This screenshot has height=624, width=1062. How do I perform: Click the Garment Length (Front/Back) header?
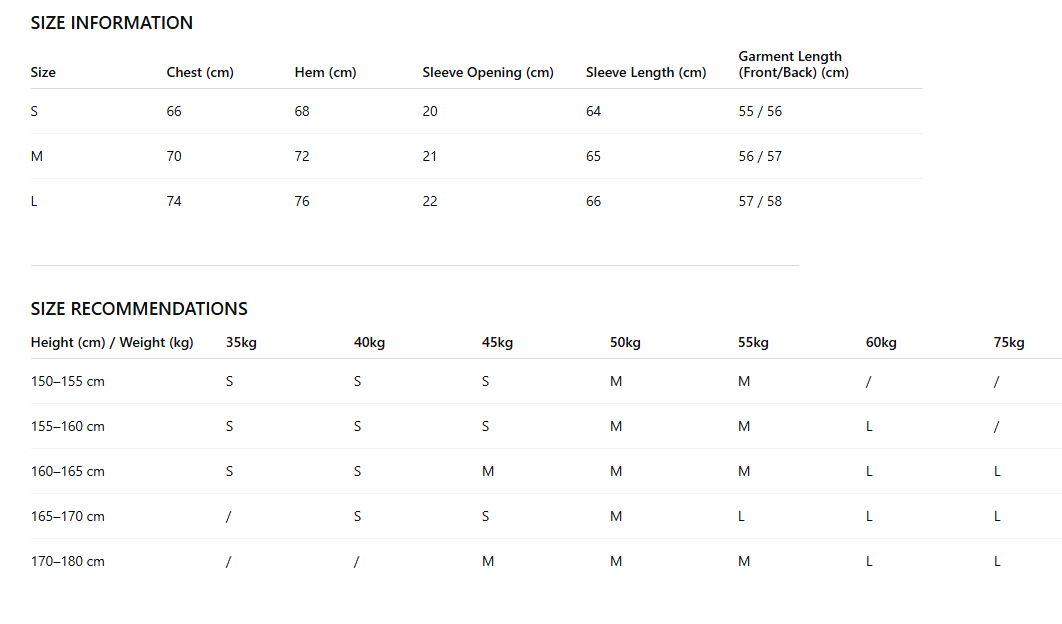click(793, 64)
